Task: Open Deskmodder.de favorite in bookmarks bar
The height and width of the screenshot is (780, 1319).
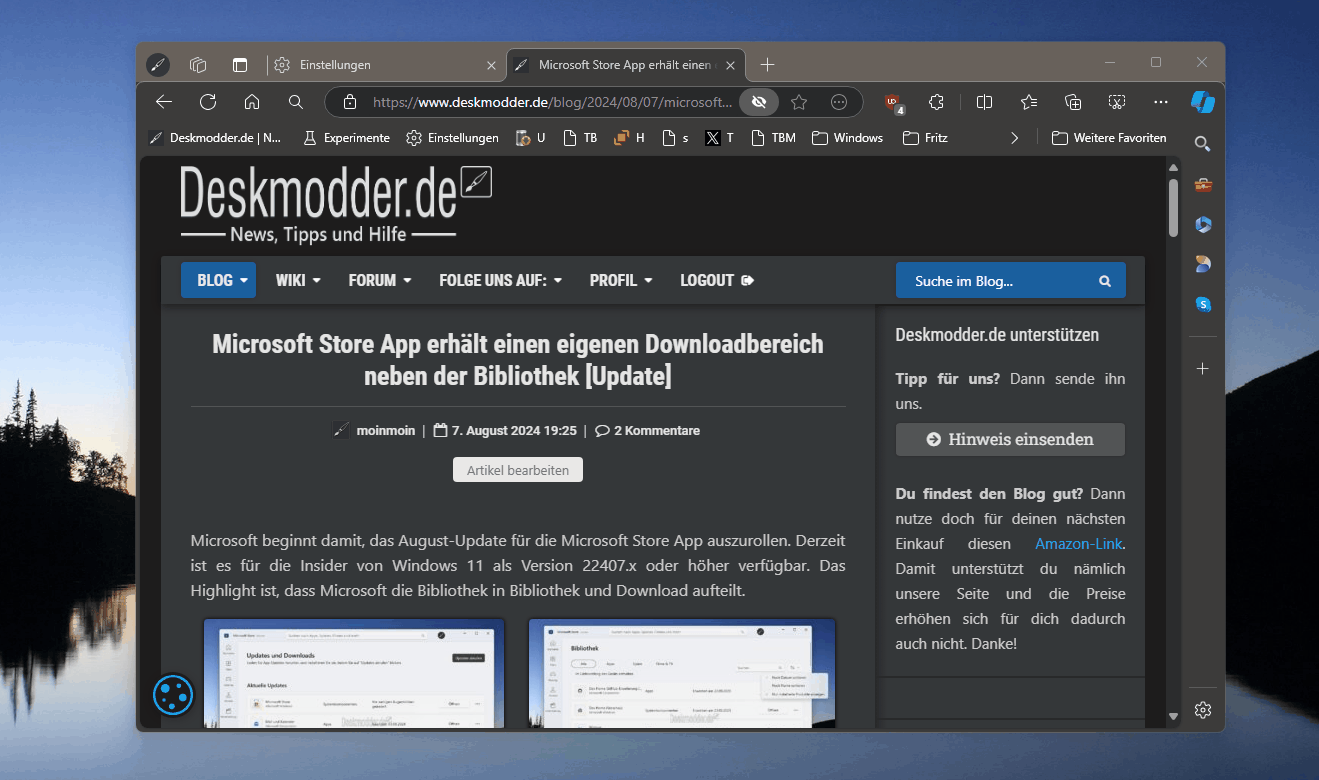Action: click(x=215, y=138)
